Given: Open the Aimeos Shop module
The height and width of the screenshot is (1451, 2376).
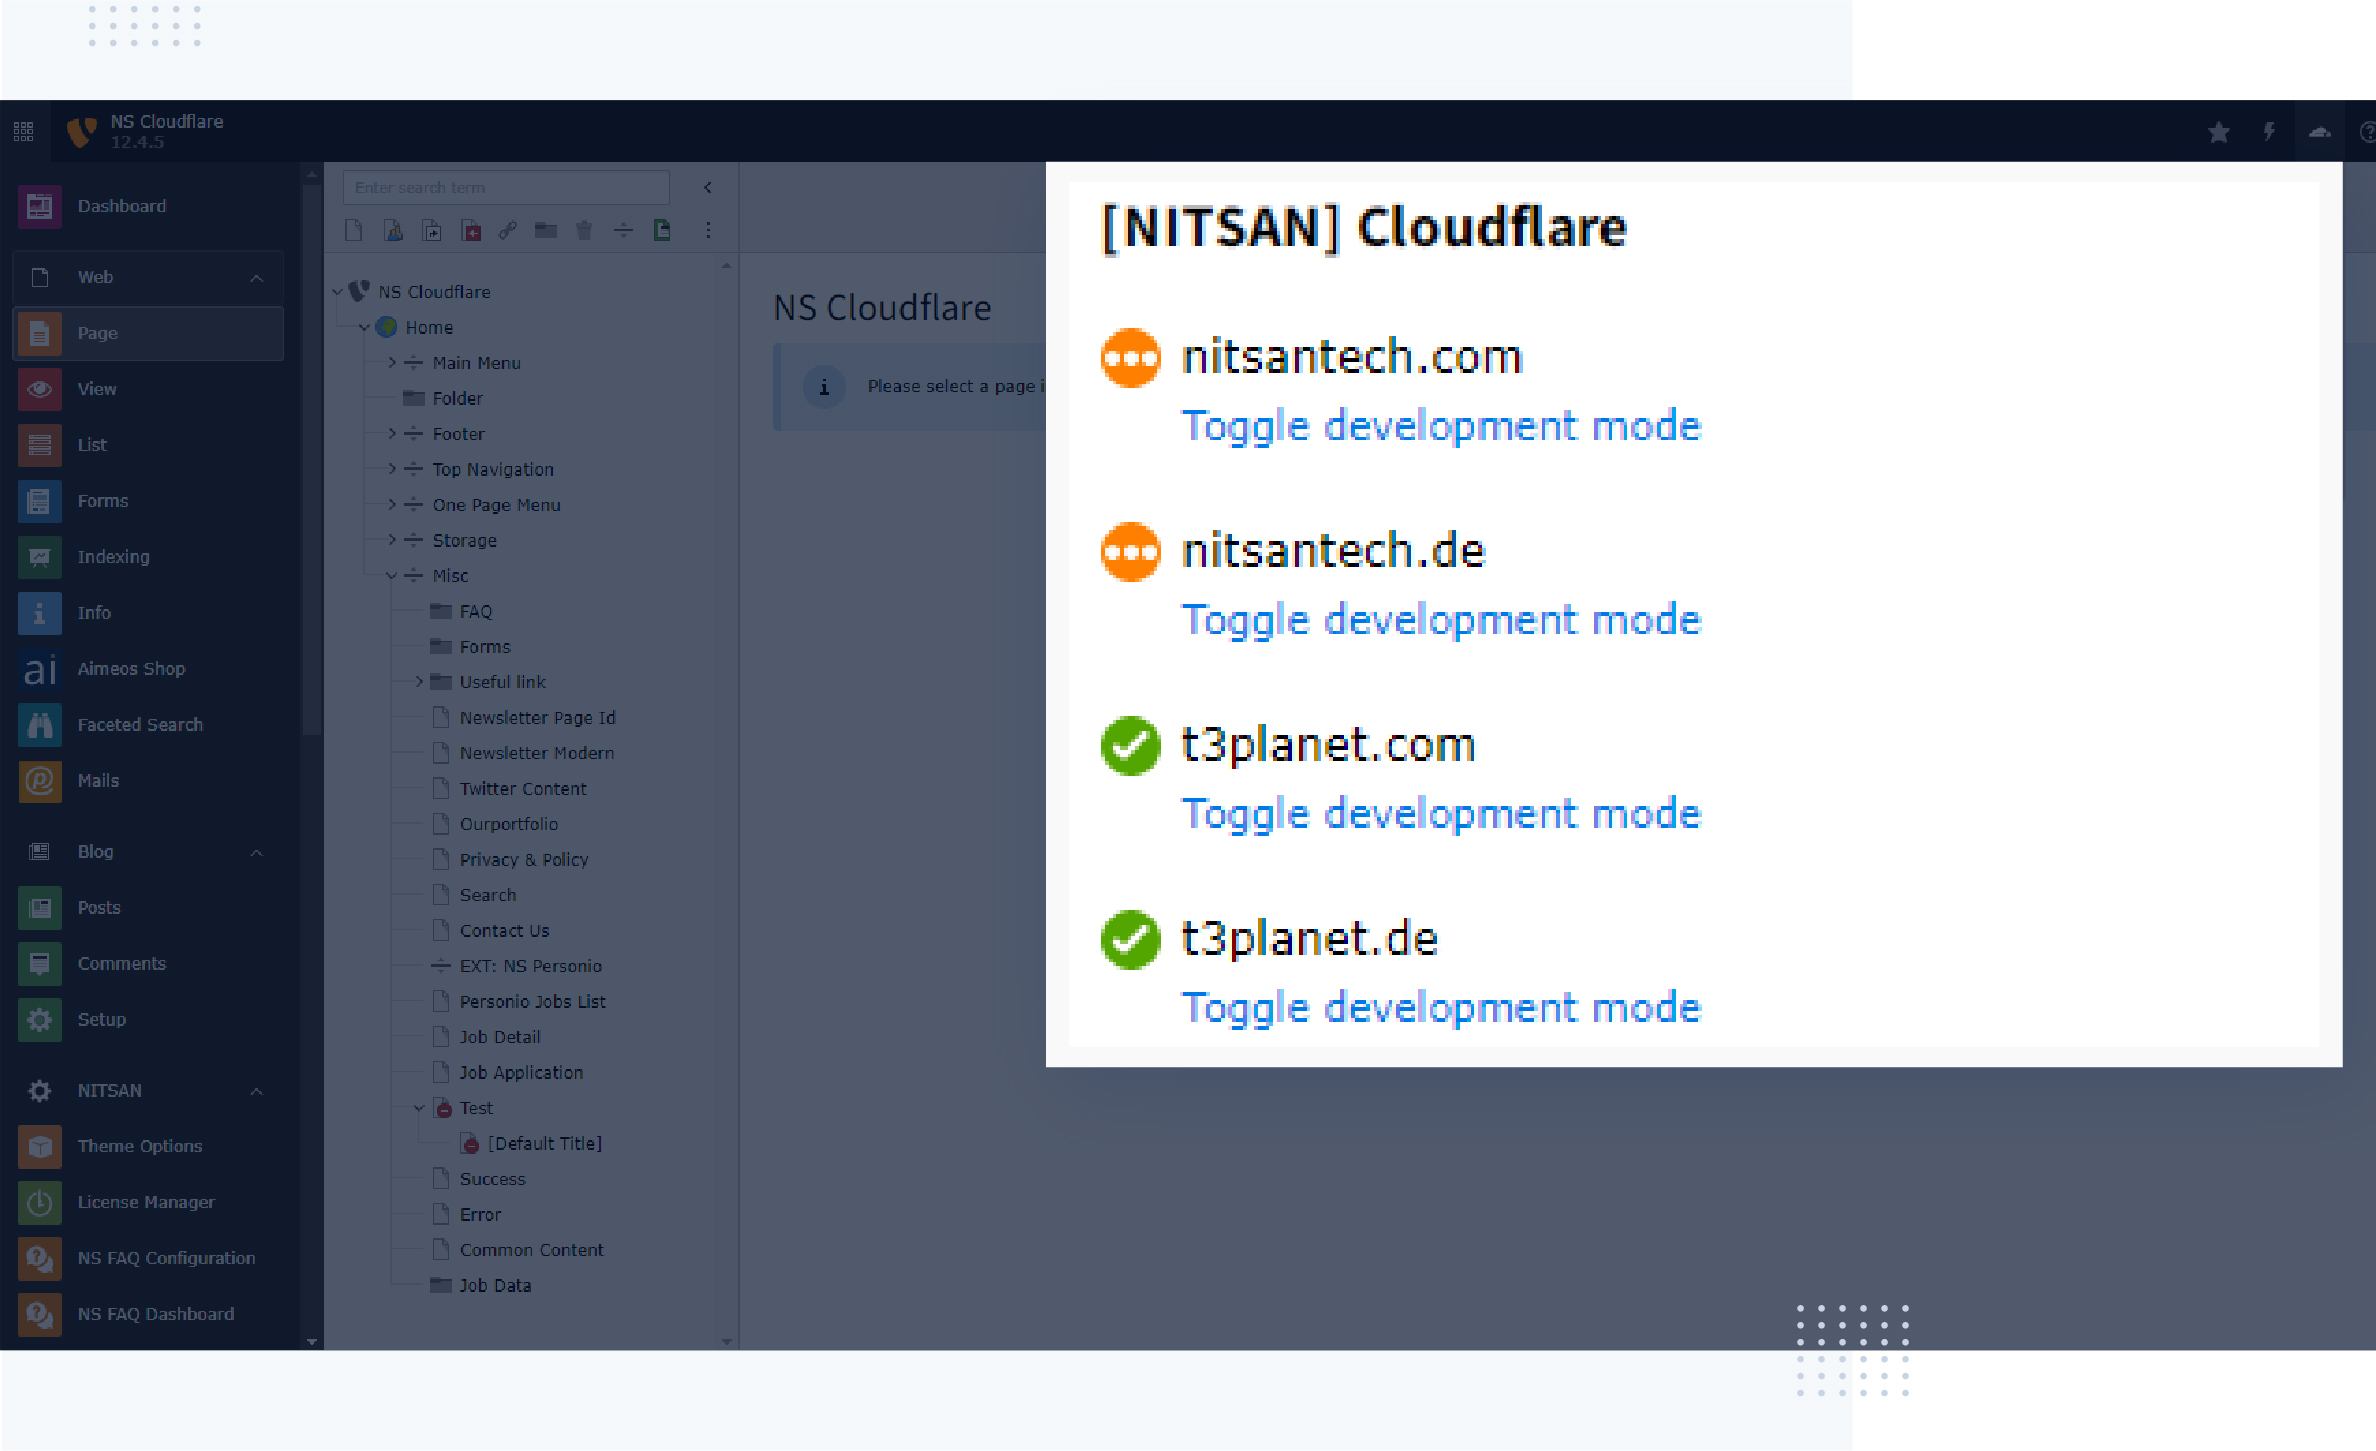Looking at the screenshot, I should click(x=130, y=669).
